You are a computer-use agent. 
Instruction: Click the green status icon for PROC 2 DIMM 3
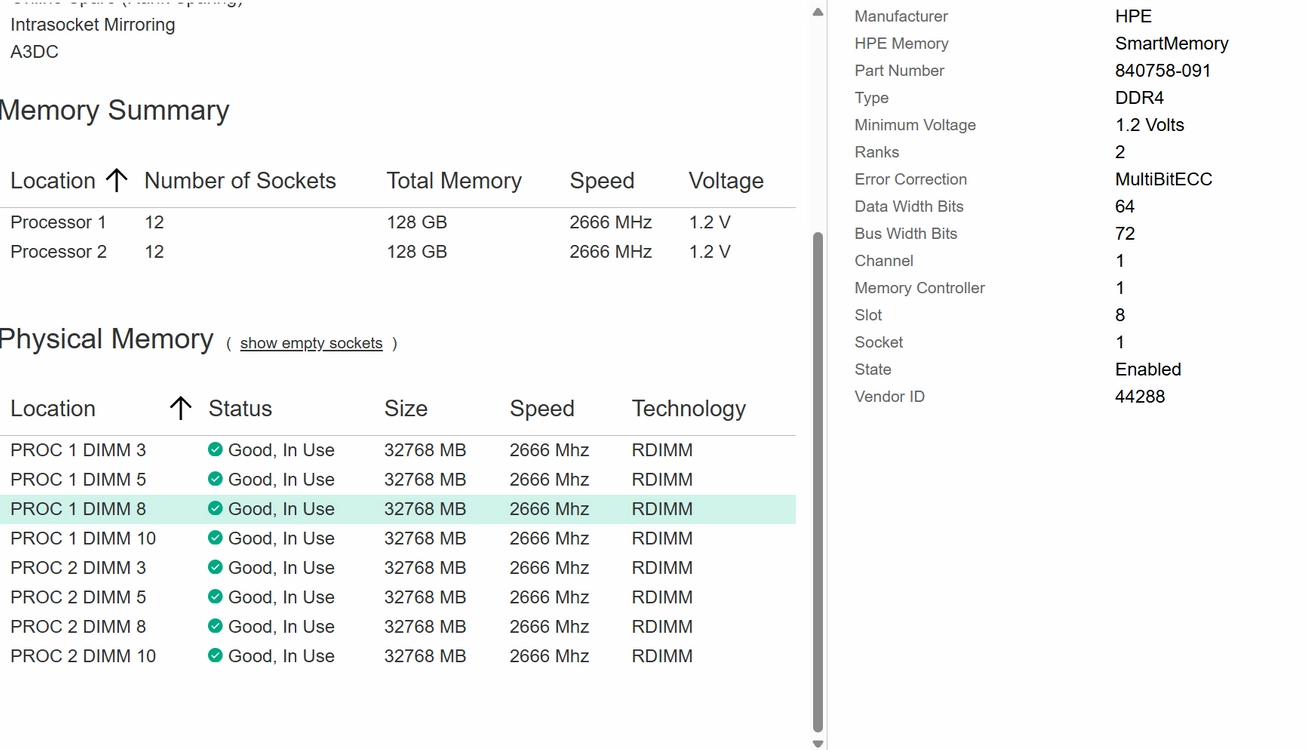coord(215,567)
